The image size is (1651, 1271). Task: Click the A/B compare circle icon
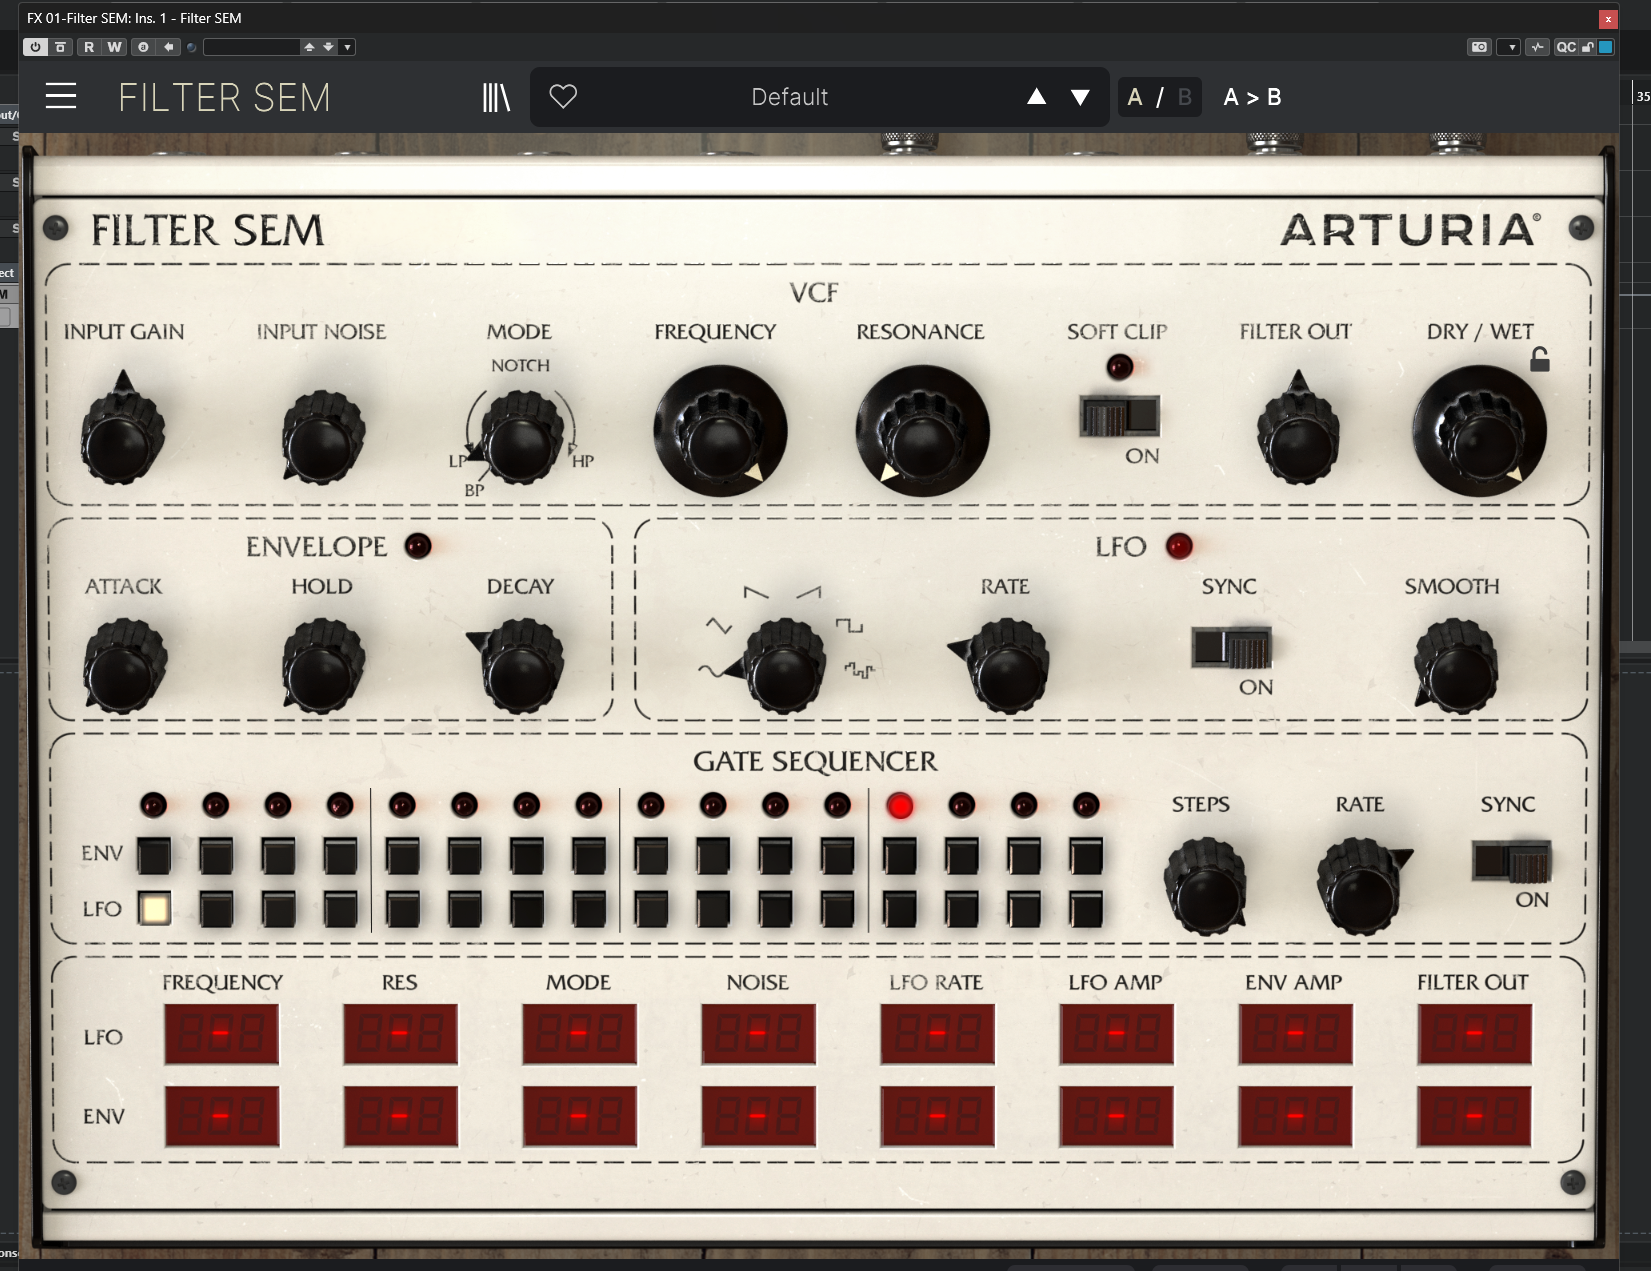(143, 47)
